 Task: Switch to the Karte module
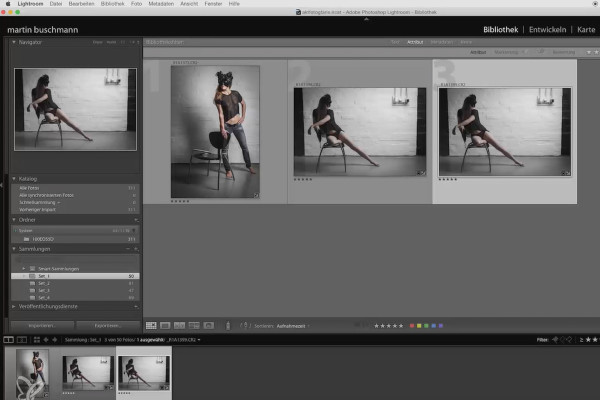[586, 29]
